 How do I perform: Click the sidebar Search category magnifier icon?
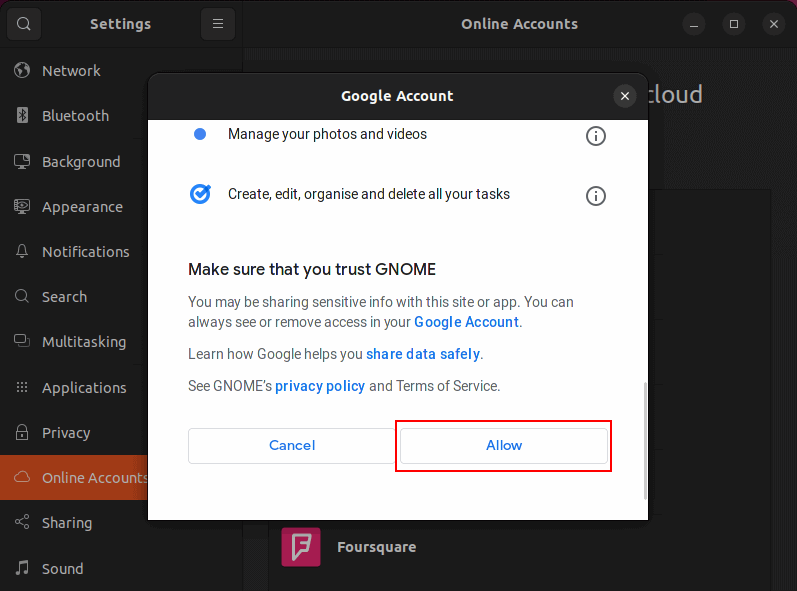tap(22, 296)
